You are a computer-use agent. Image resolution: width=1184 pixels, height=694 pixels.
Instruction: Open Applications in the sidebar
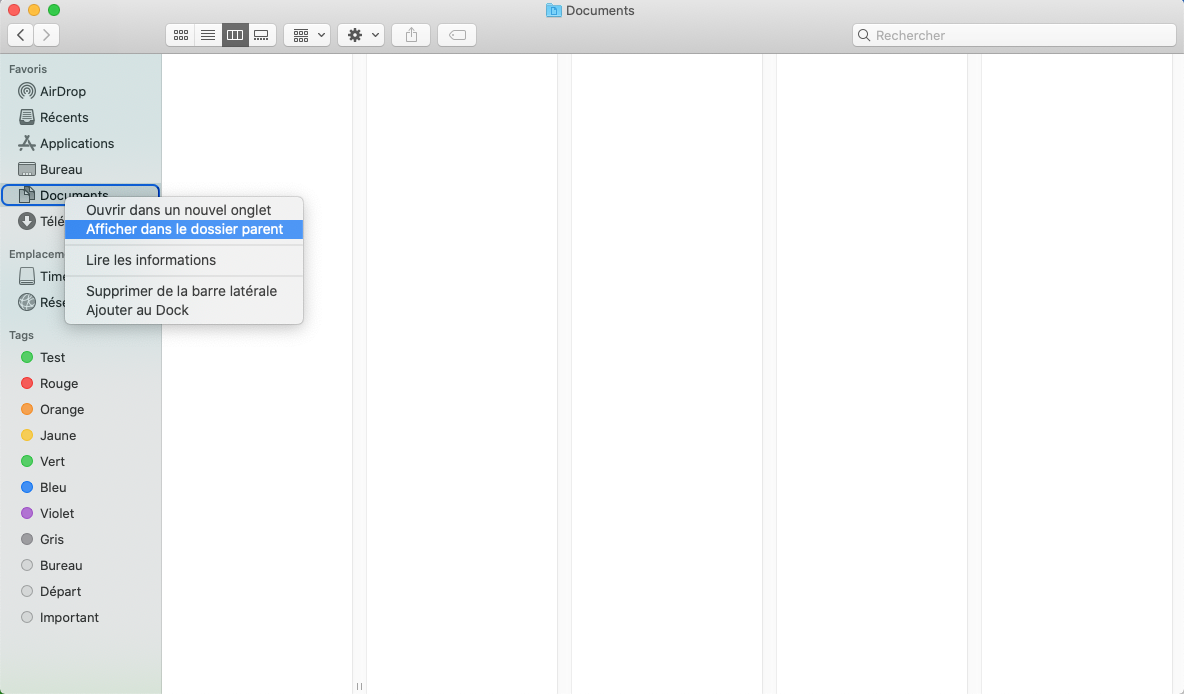pyautogui.click(x=76, y=143)
